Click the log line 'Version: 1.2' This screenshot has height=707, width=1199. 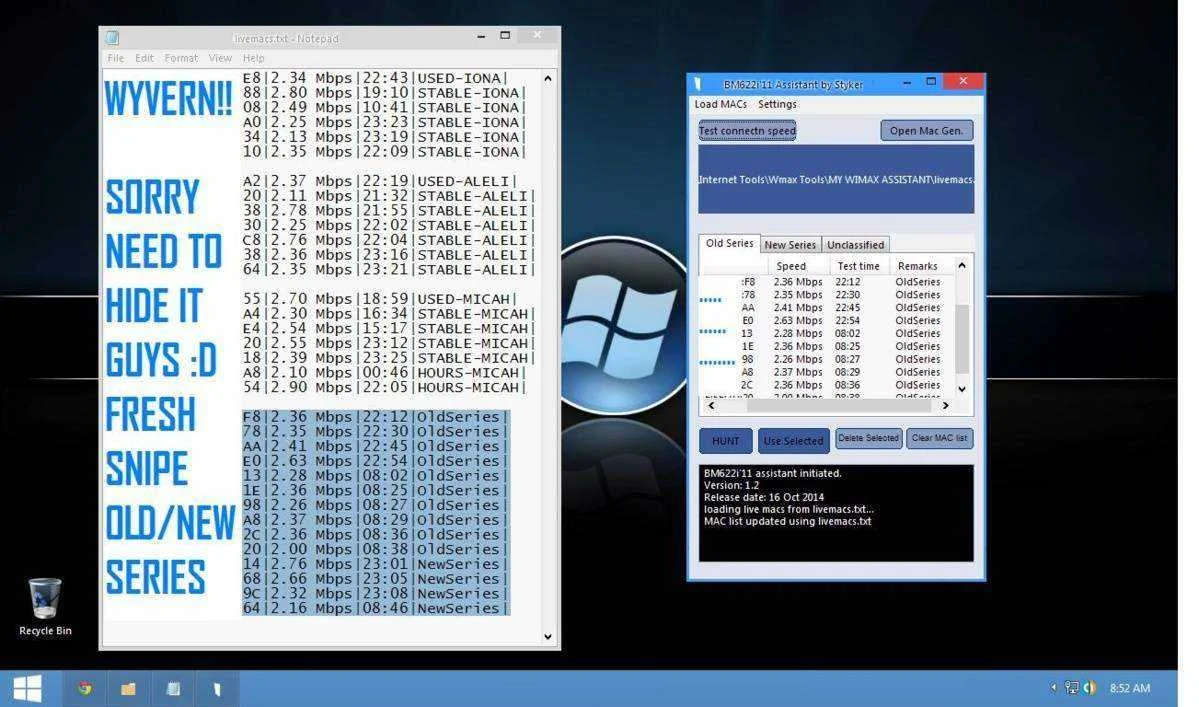(731, 485)
